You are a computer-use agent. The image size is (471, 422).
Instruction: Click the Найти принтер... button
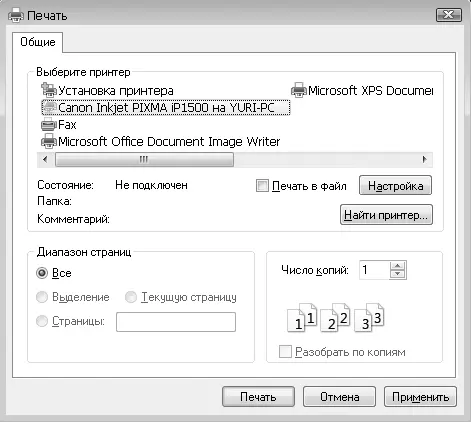click(386, 215)
